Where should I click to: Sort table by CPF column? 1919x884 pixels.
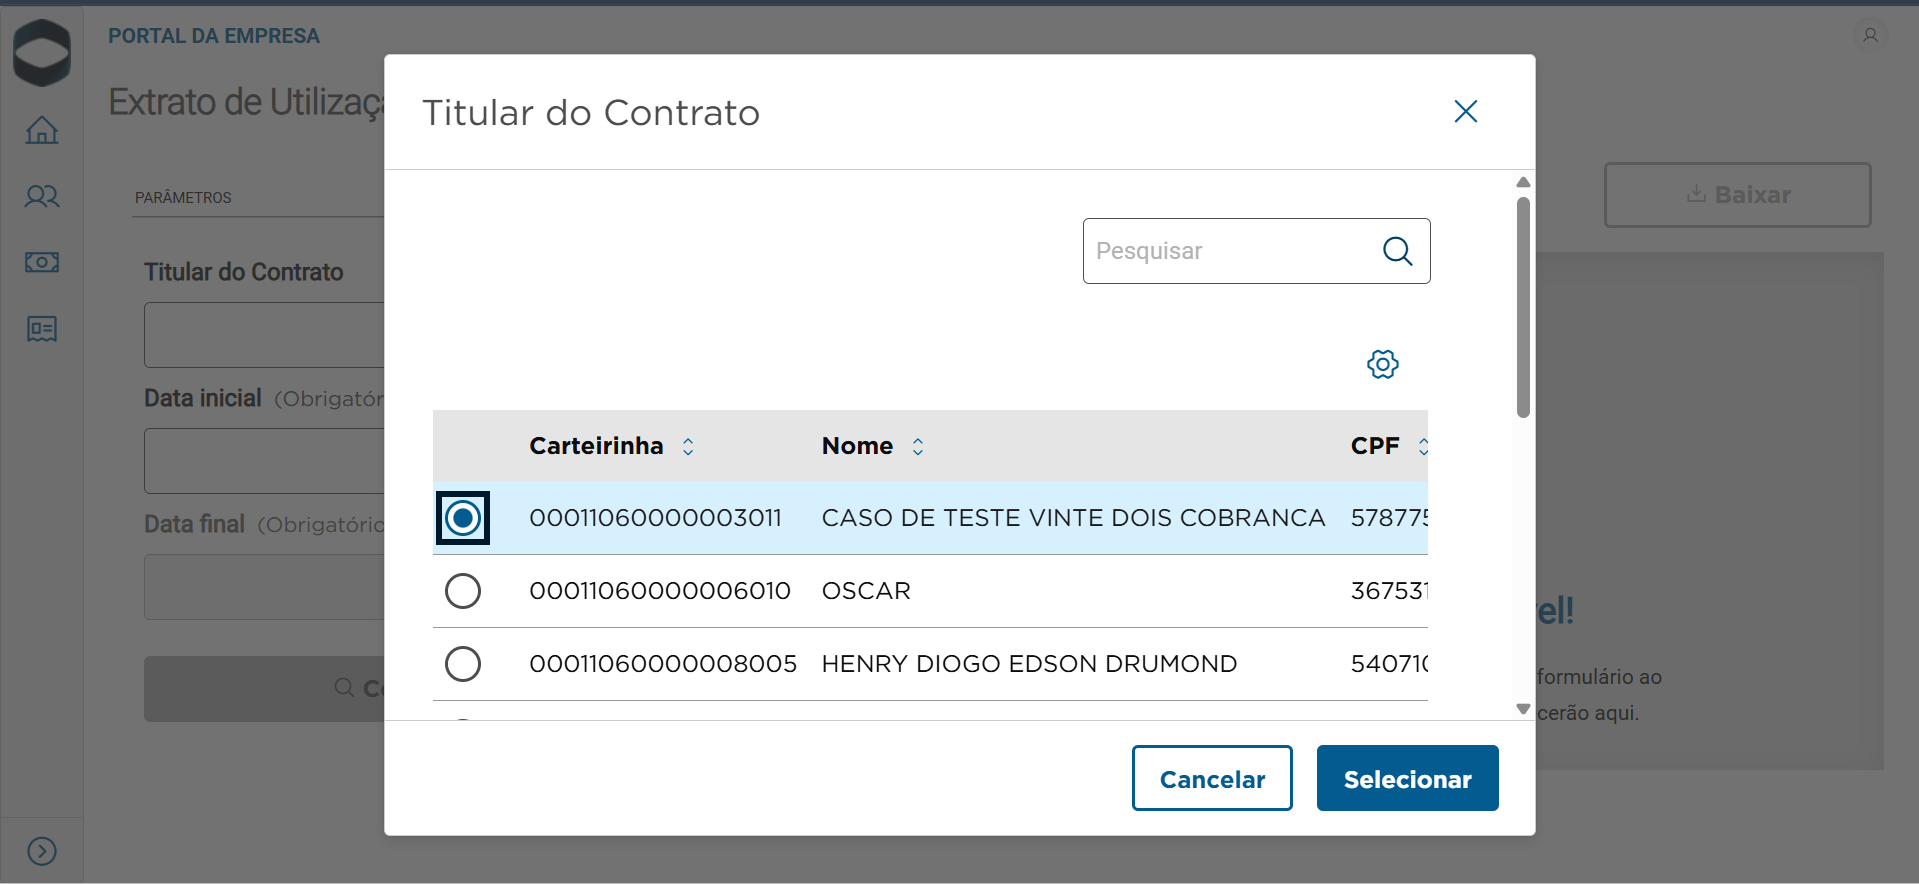[1422, 446]
